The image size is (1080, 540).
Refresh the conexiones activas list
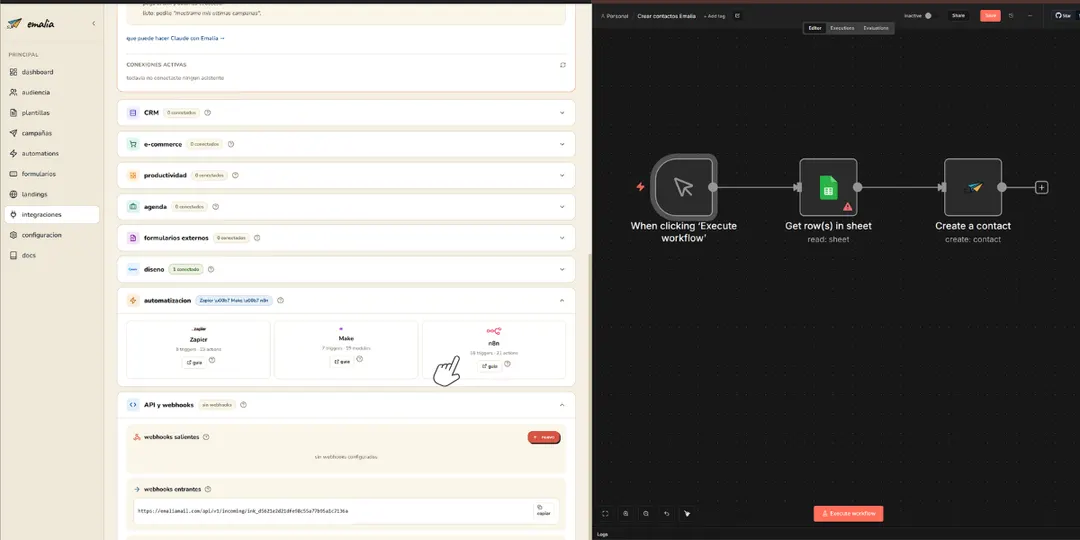point(563,65)
